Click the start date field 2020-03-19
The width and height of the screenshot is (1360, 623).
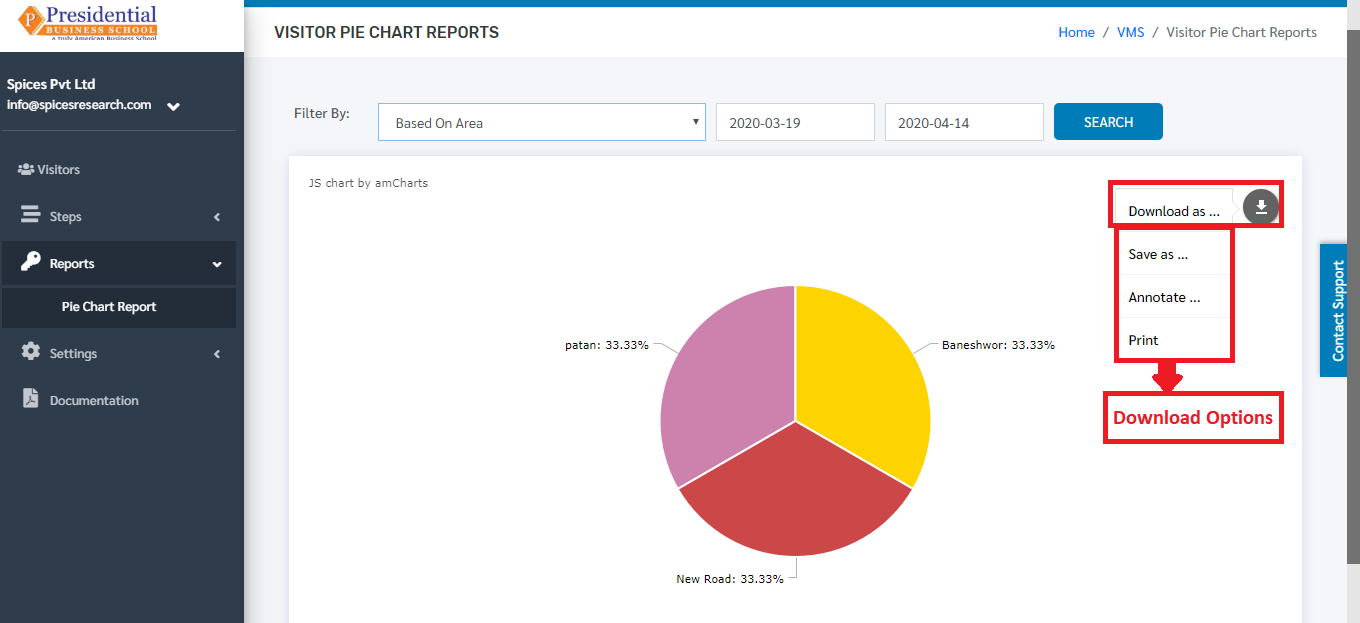pos(795,123)
